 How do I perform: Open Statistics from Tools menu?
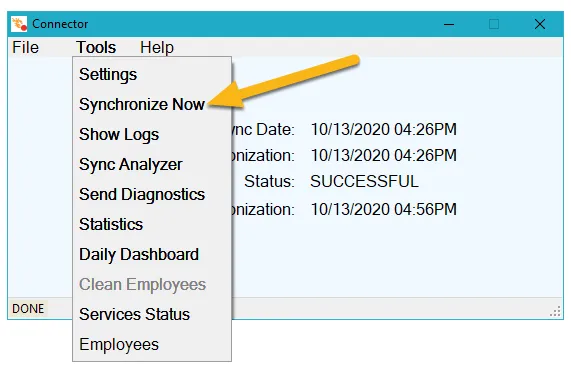coord(152,224)
